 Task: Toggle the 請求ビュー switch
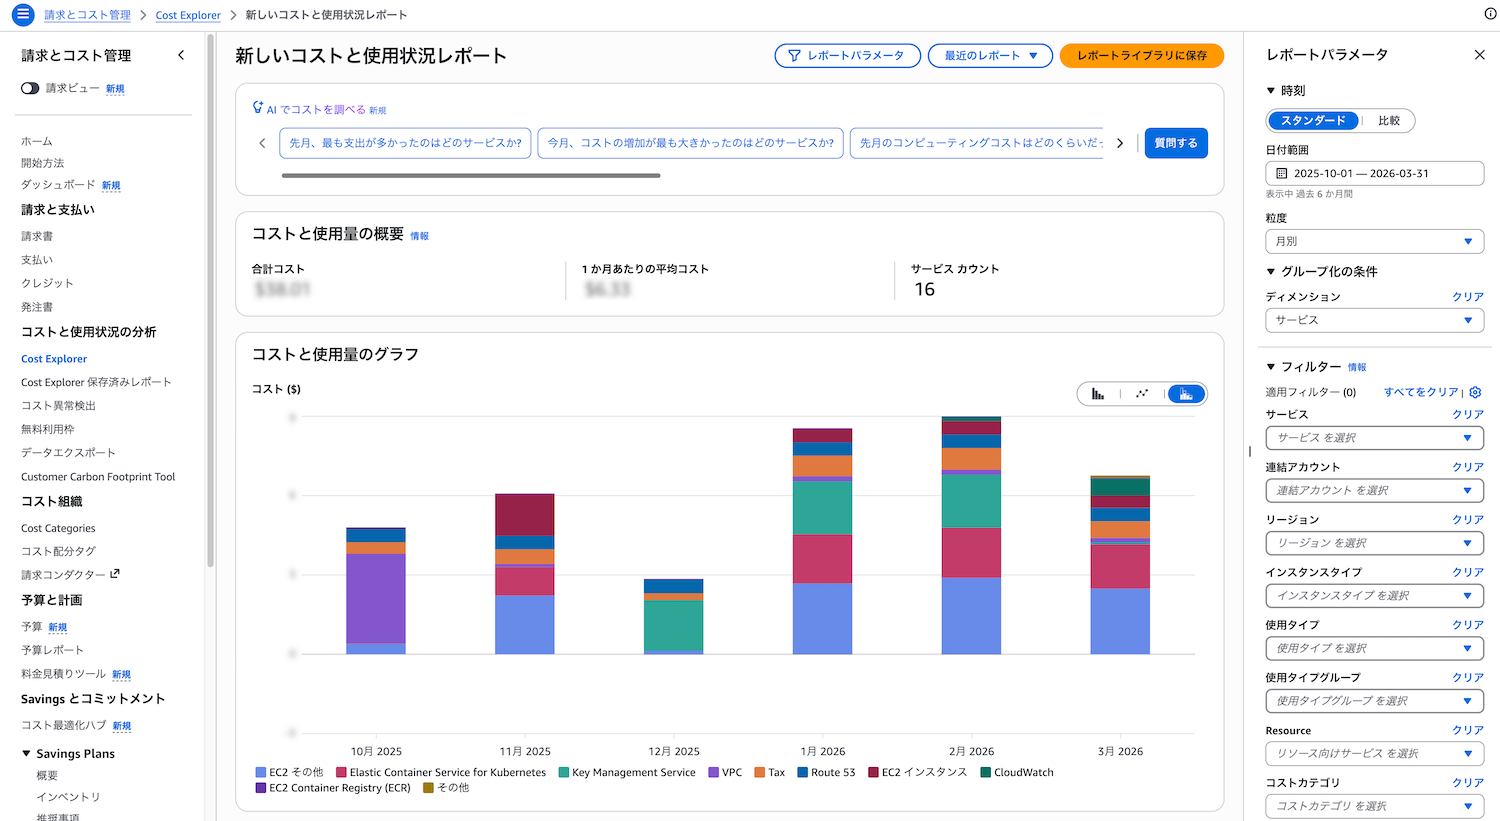[30, 88]
